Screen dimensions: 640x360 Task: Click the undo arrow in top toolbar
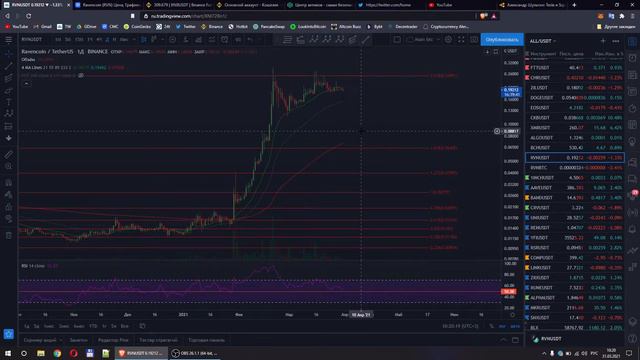click(x=250, y=40)
